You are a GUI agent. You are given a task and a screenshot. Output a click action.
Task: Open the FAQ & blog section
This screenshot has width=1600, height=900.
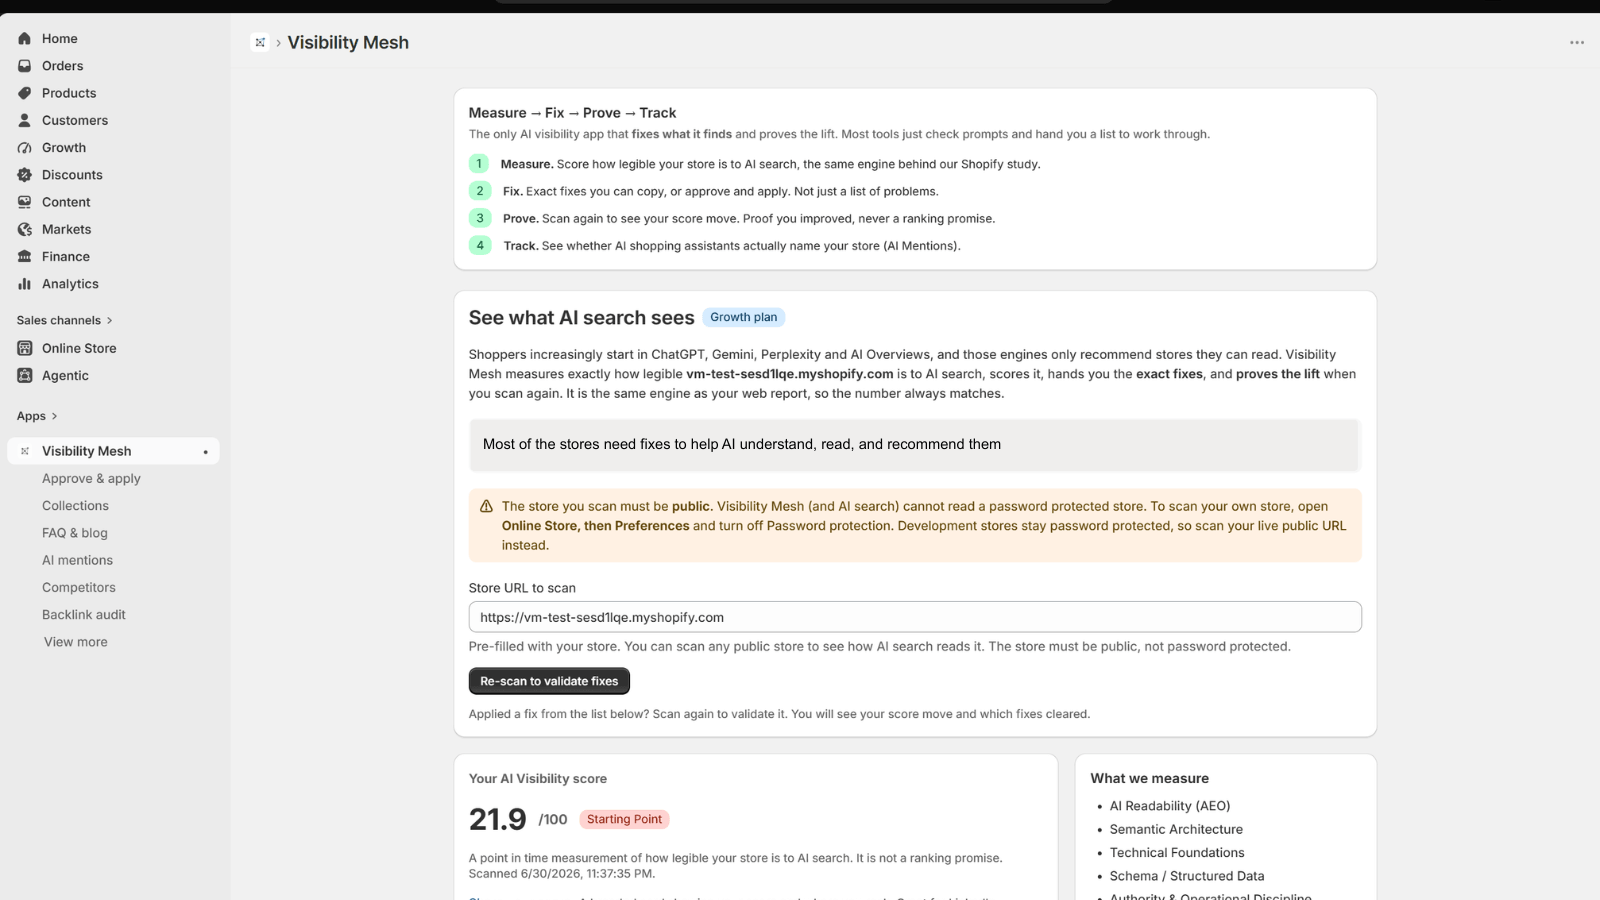[x=75, y=533]
